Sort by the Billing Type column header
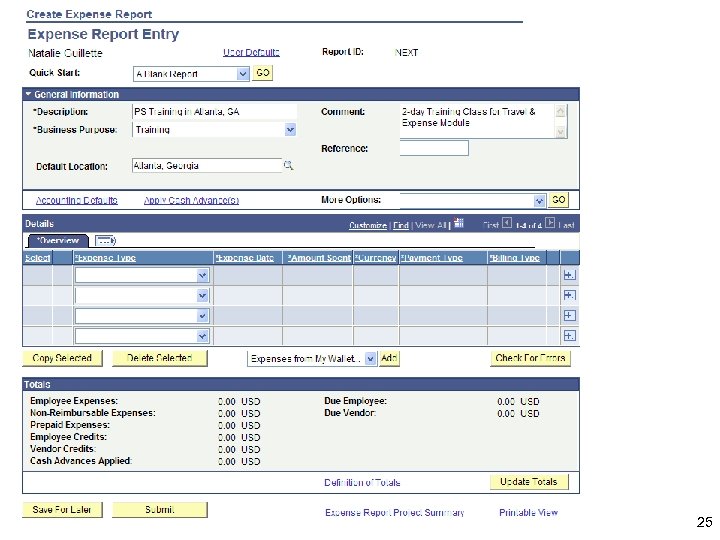 [514, 258]
